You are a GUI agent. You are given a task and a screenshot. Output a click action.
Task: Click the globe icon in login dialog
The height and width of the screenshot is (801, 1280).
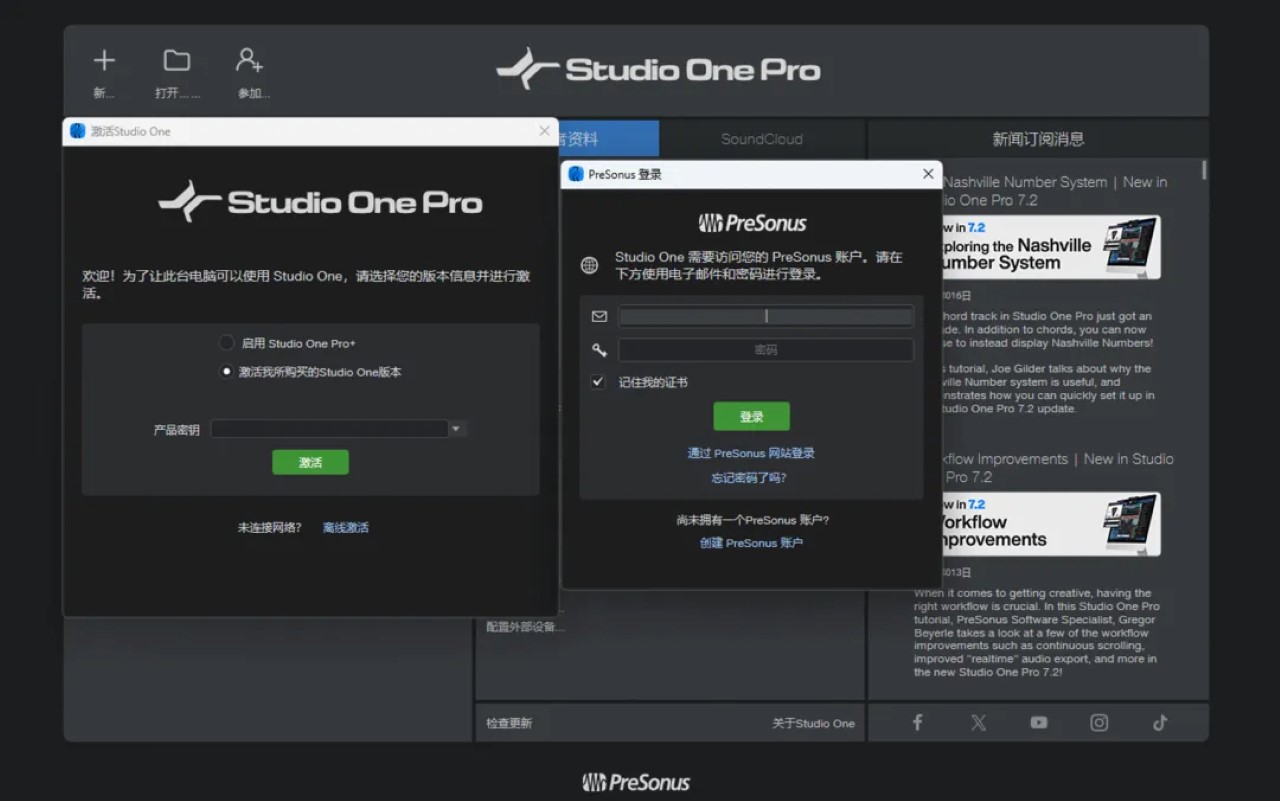tap(590, 266)
